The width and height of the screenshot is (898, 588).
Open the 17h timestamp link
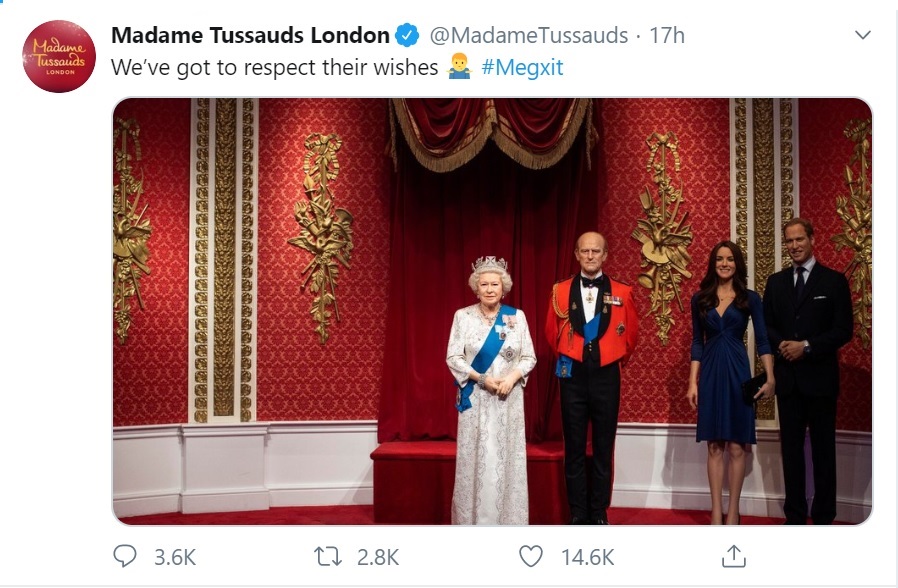tap(667, 35)
